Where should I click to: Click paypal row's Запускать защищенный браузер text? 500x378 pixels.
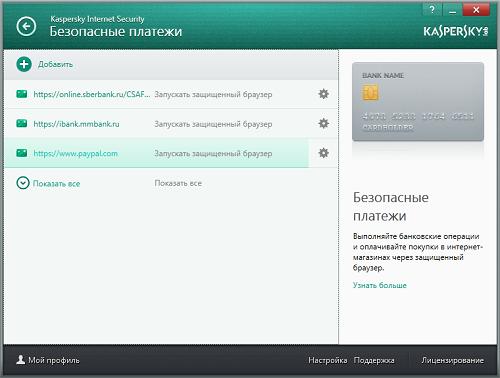(213, 154)
